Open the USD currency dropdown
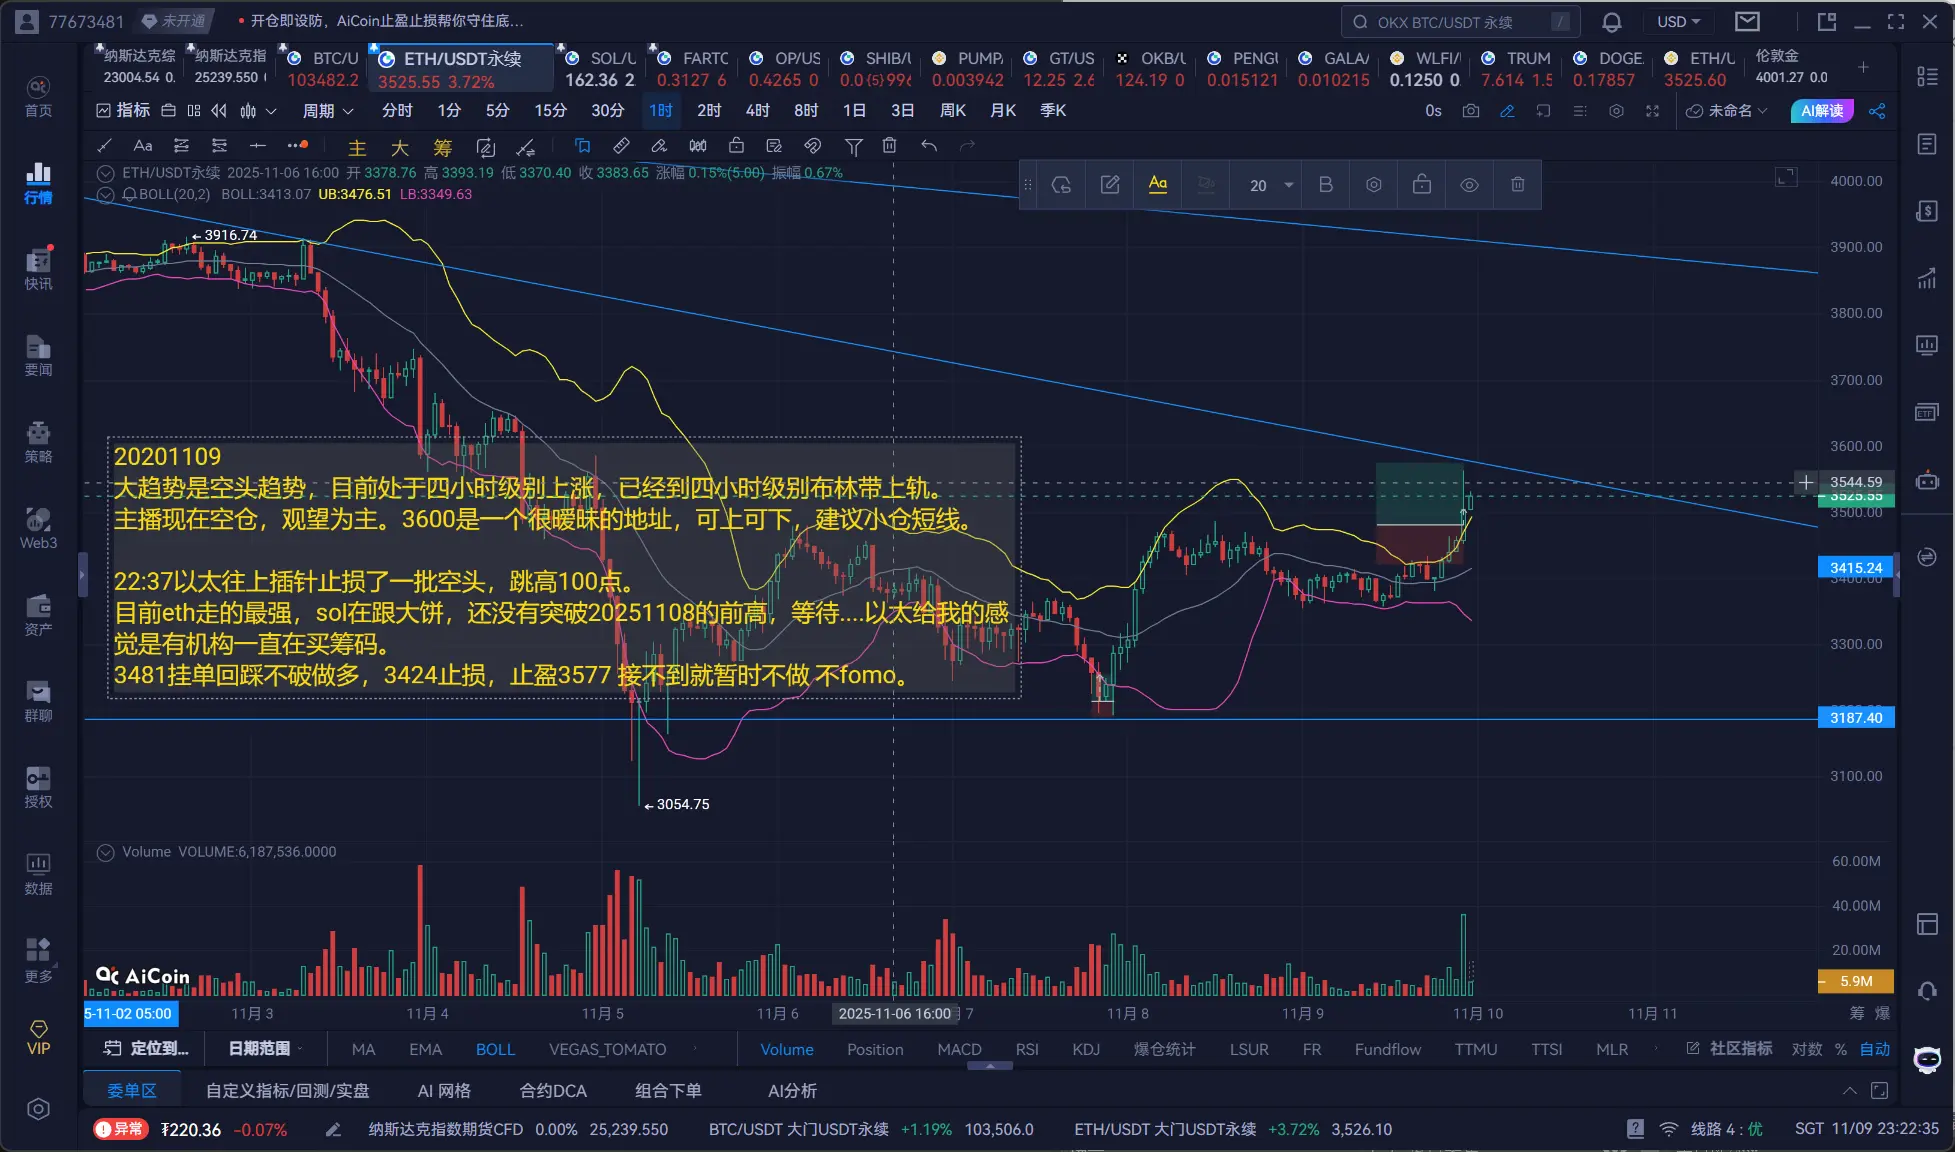1955x1152 pixels. (1678, 22)
